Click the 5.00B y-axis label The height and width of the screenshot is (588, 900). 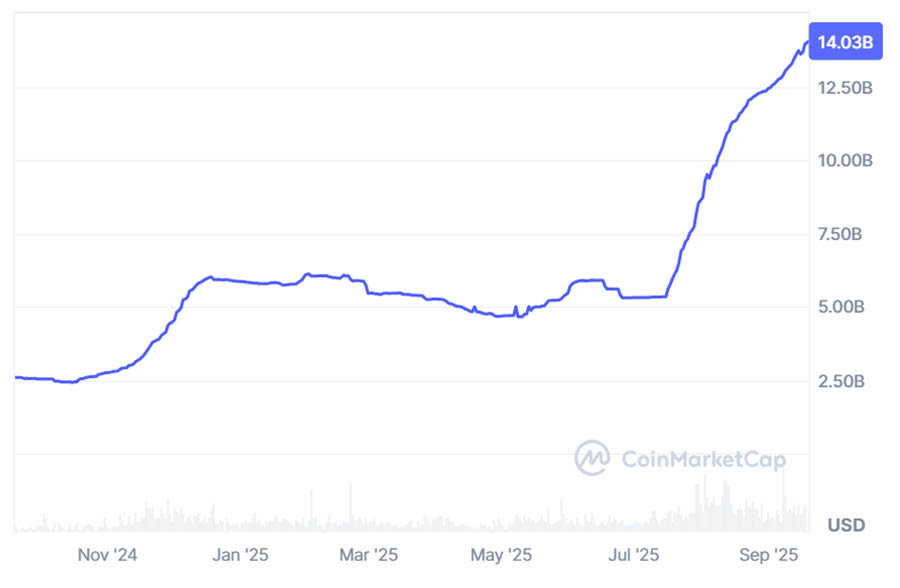[x=841, y=307]
